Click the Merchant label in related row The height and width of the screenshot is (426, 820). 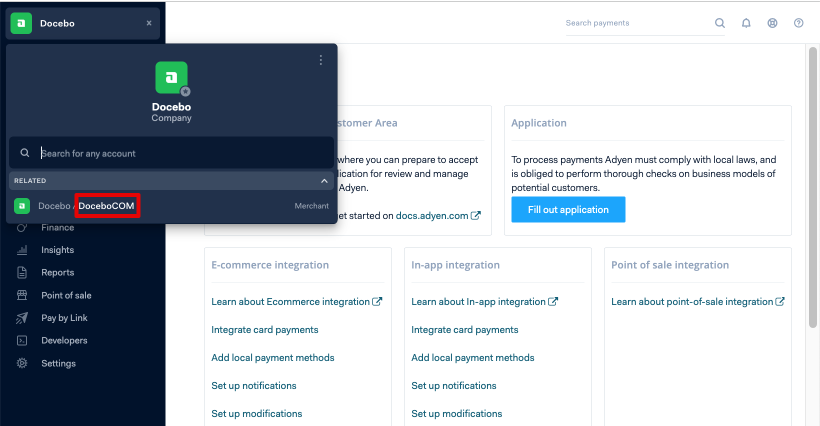pyautogui.click(x=312, y=206)
